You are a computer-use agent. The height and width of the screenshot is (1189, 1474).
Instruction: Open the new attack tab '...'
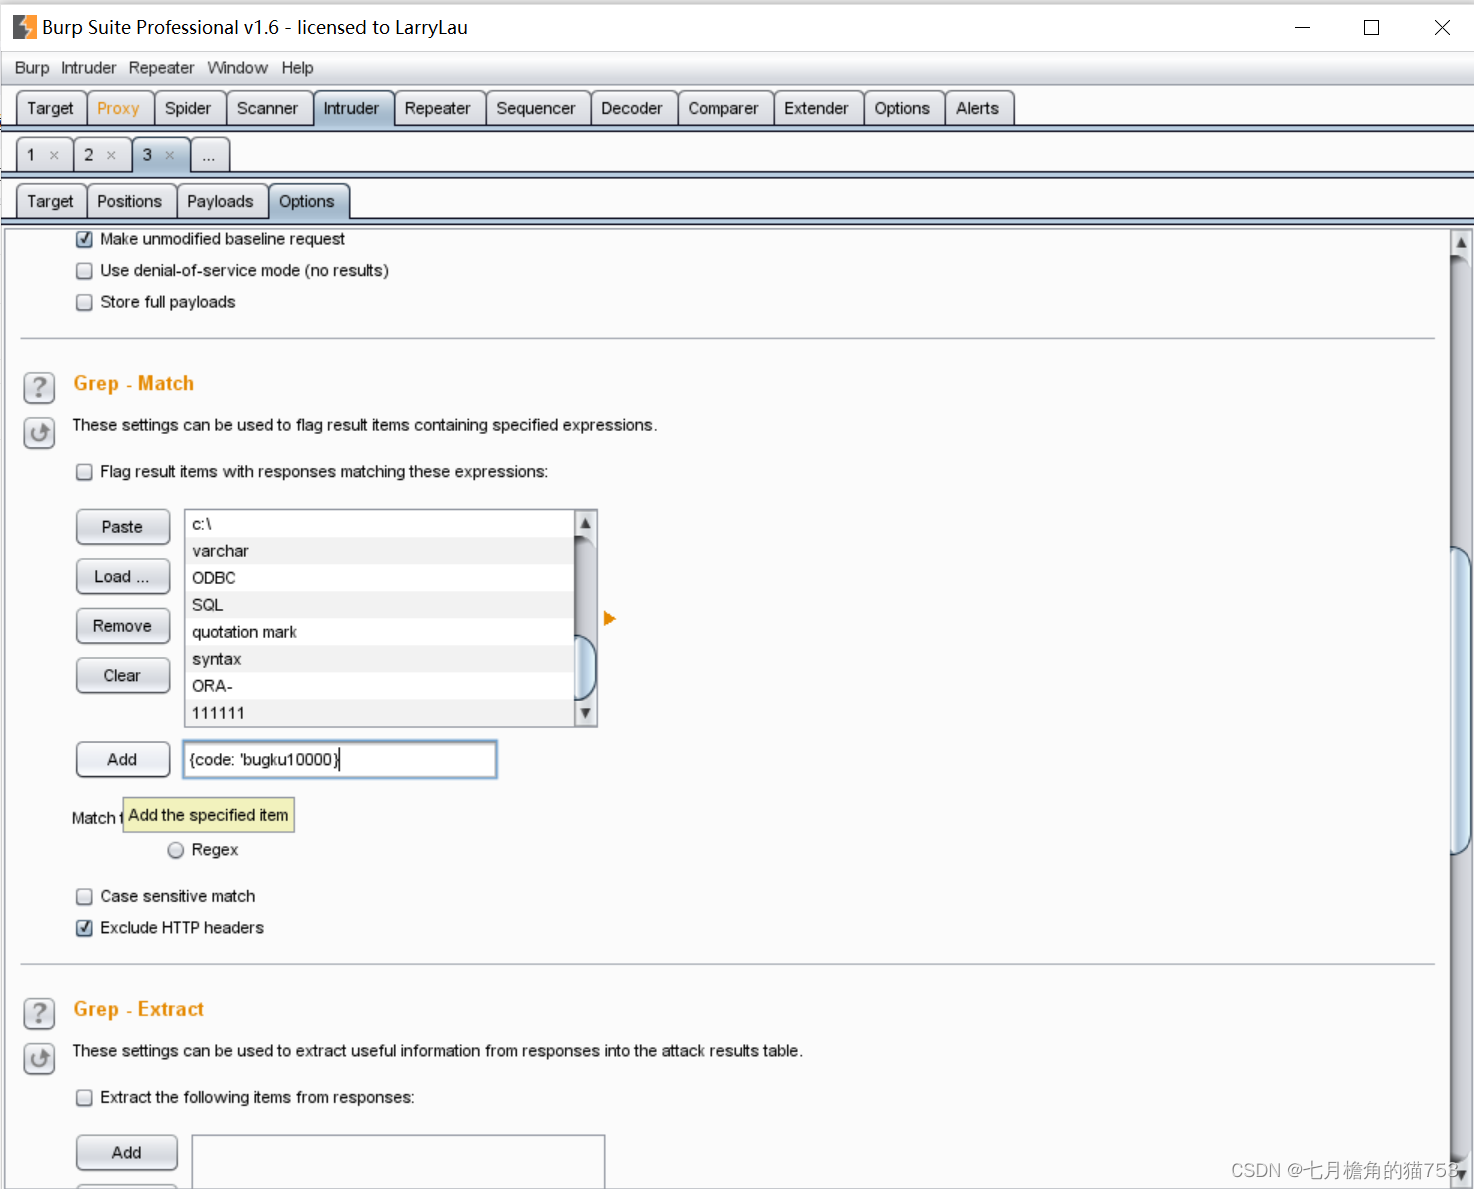pyautogui.click(x=209, y=155)
